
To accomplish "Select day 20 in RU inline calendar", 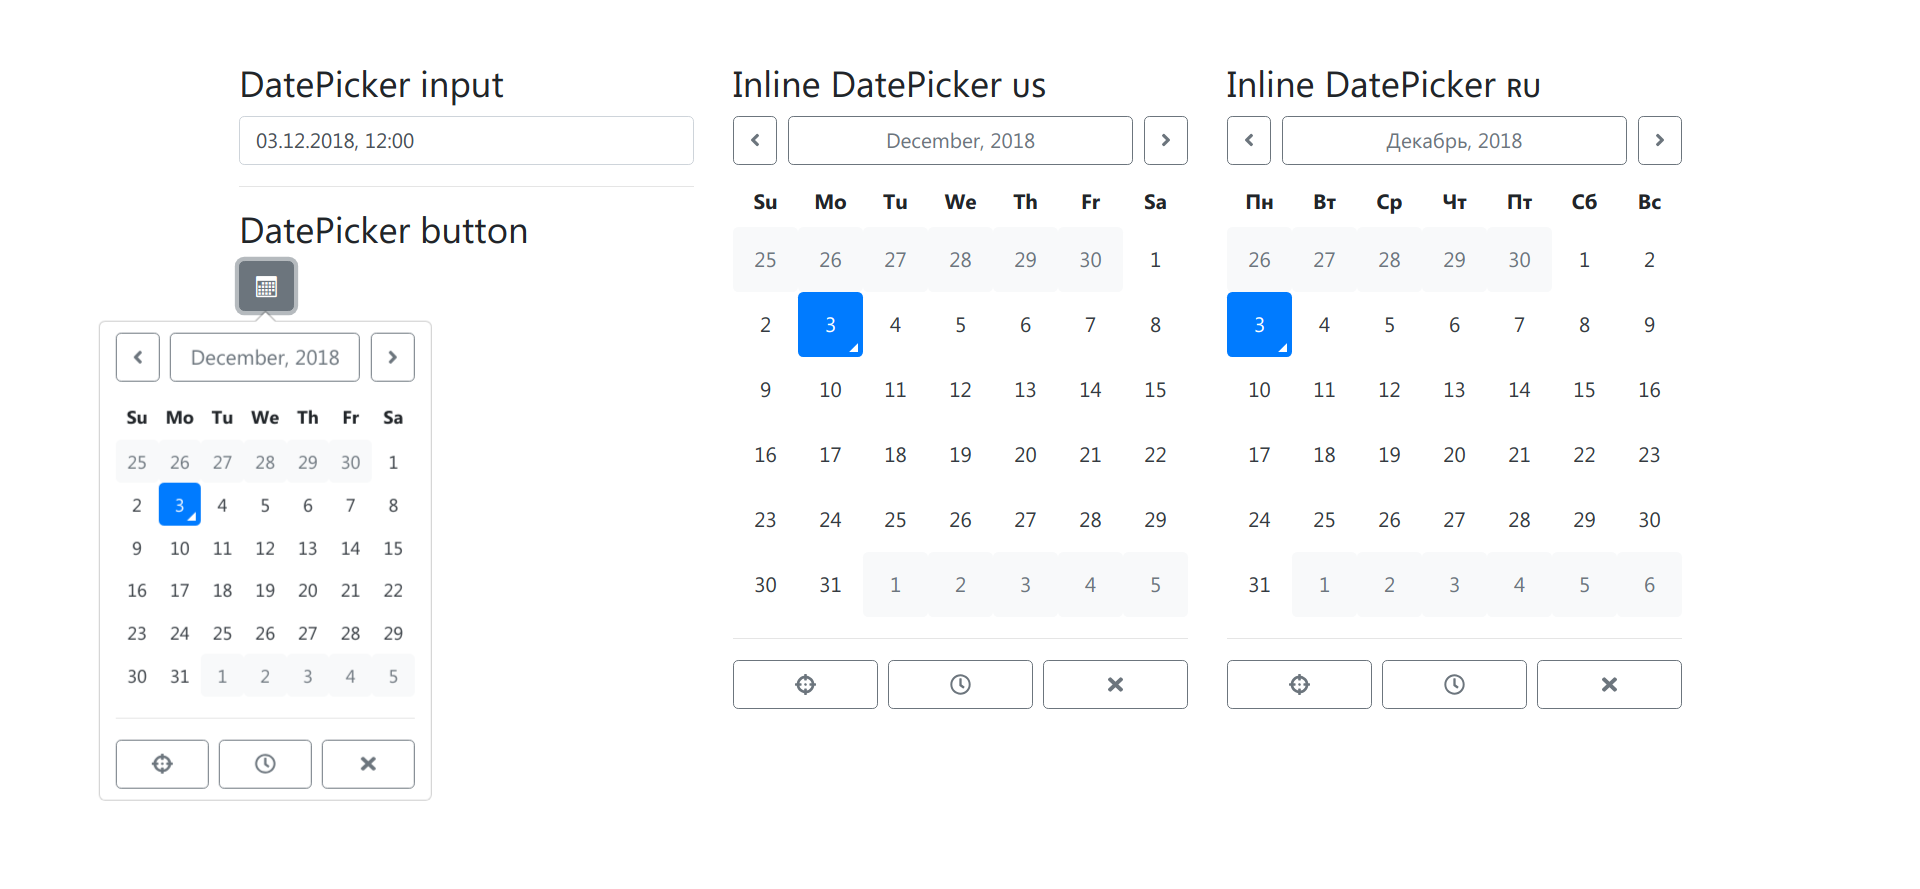I will [1454, 455].
